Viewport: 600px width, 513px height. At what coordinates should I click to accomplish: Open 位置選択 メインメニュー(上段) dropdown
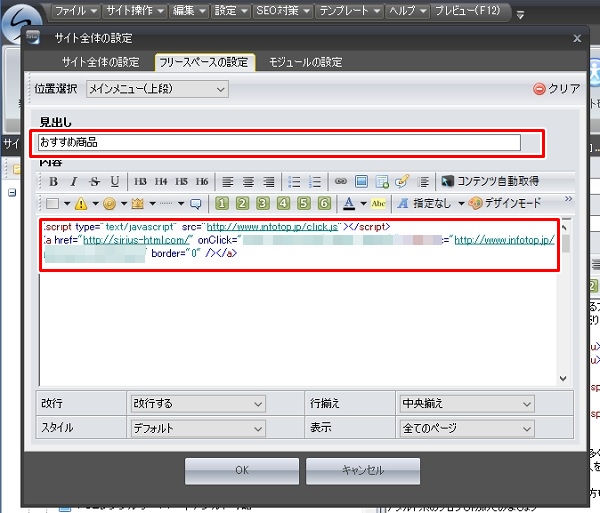[157, 89]
